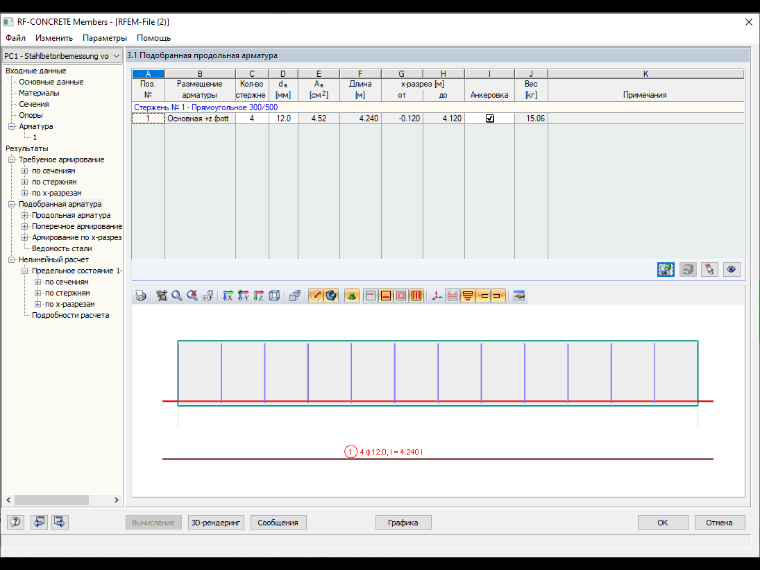Toggle the left anchorage hook icon

(483, 296)
